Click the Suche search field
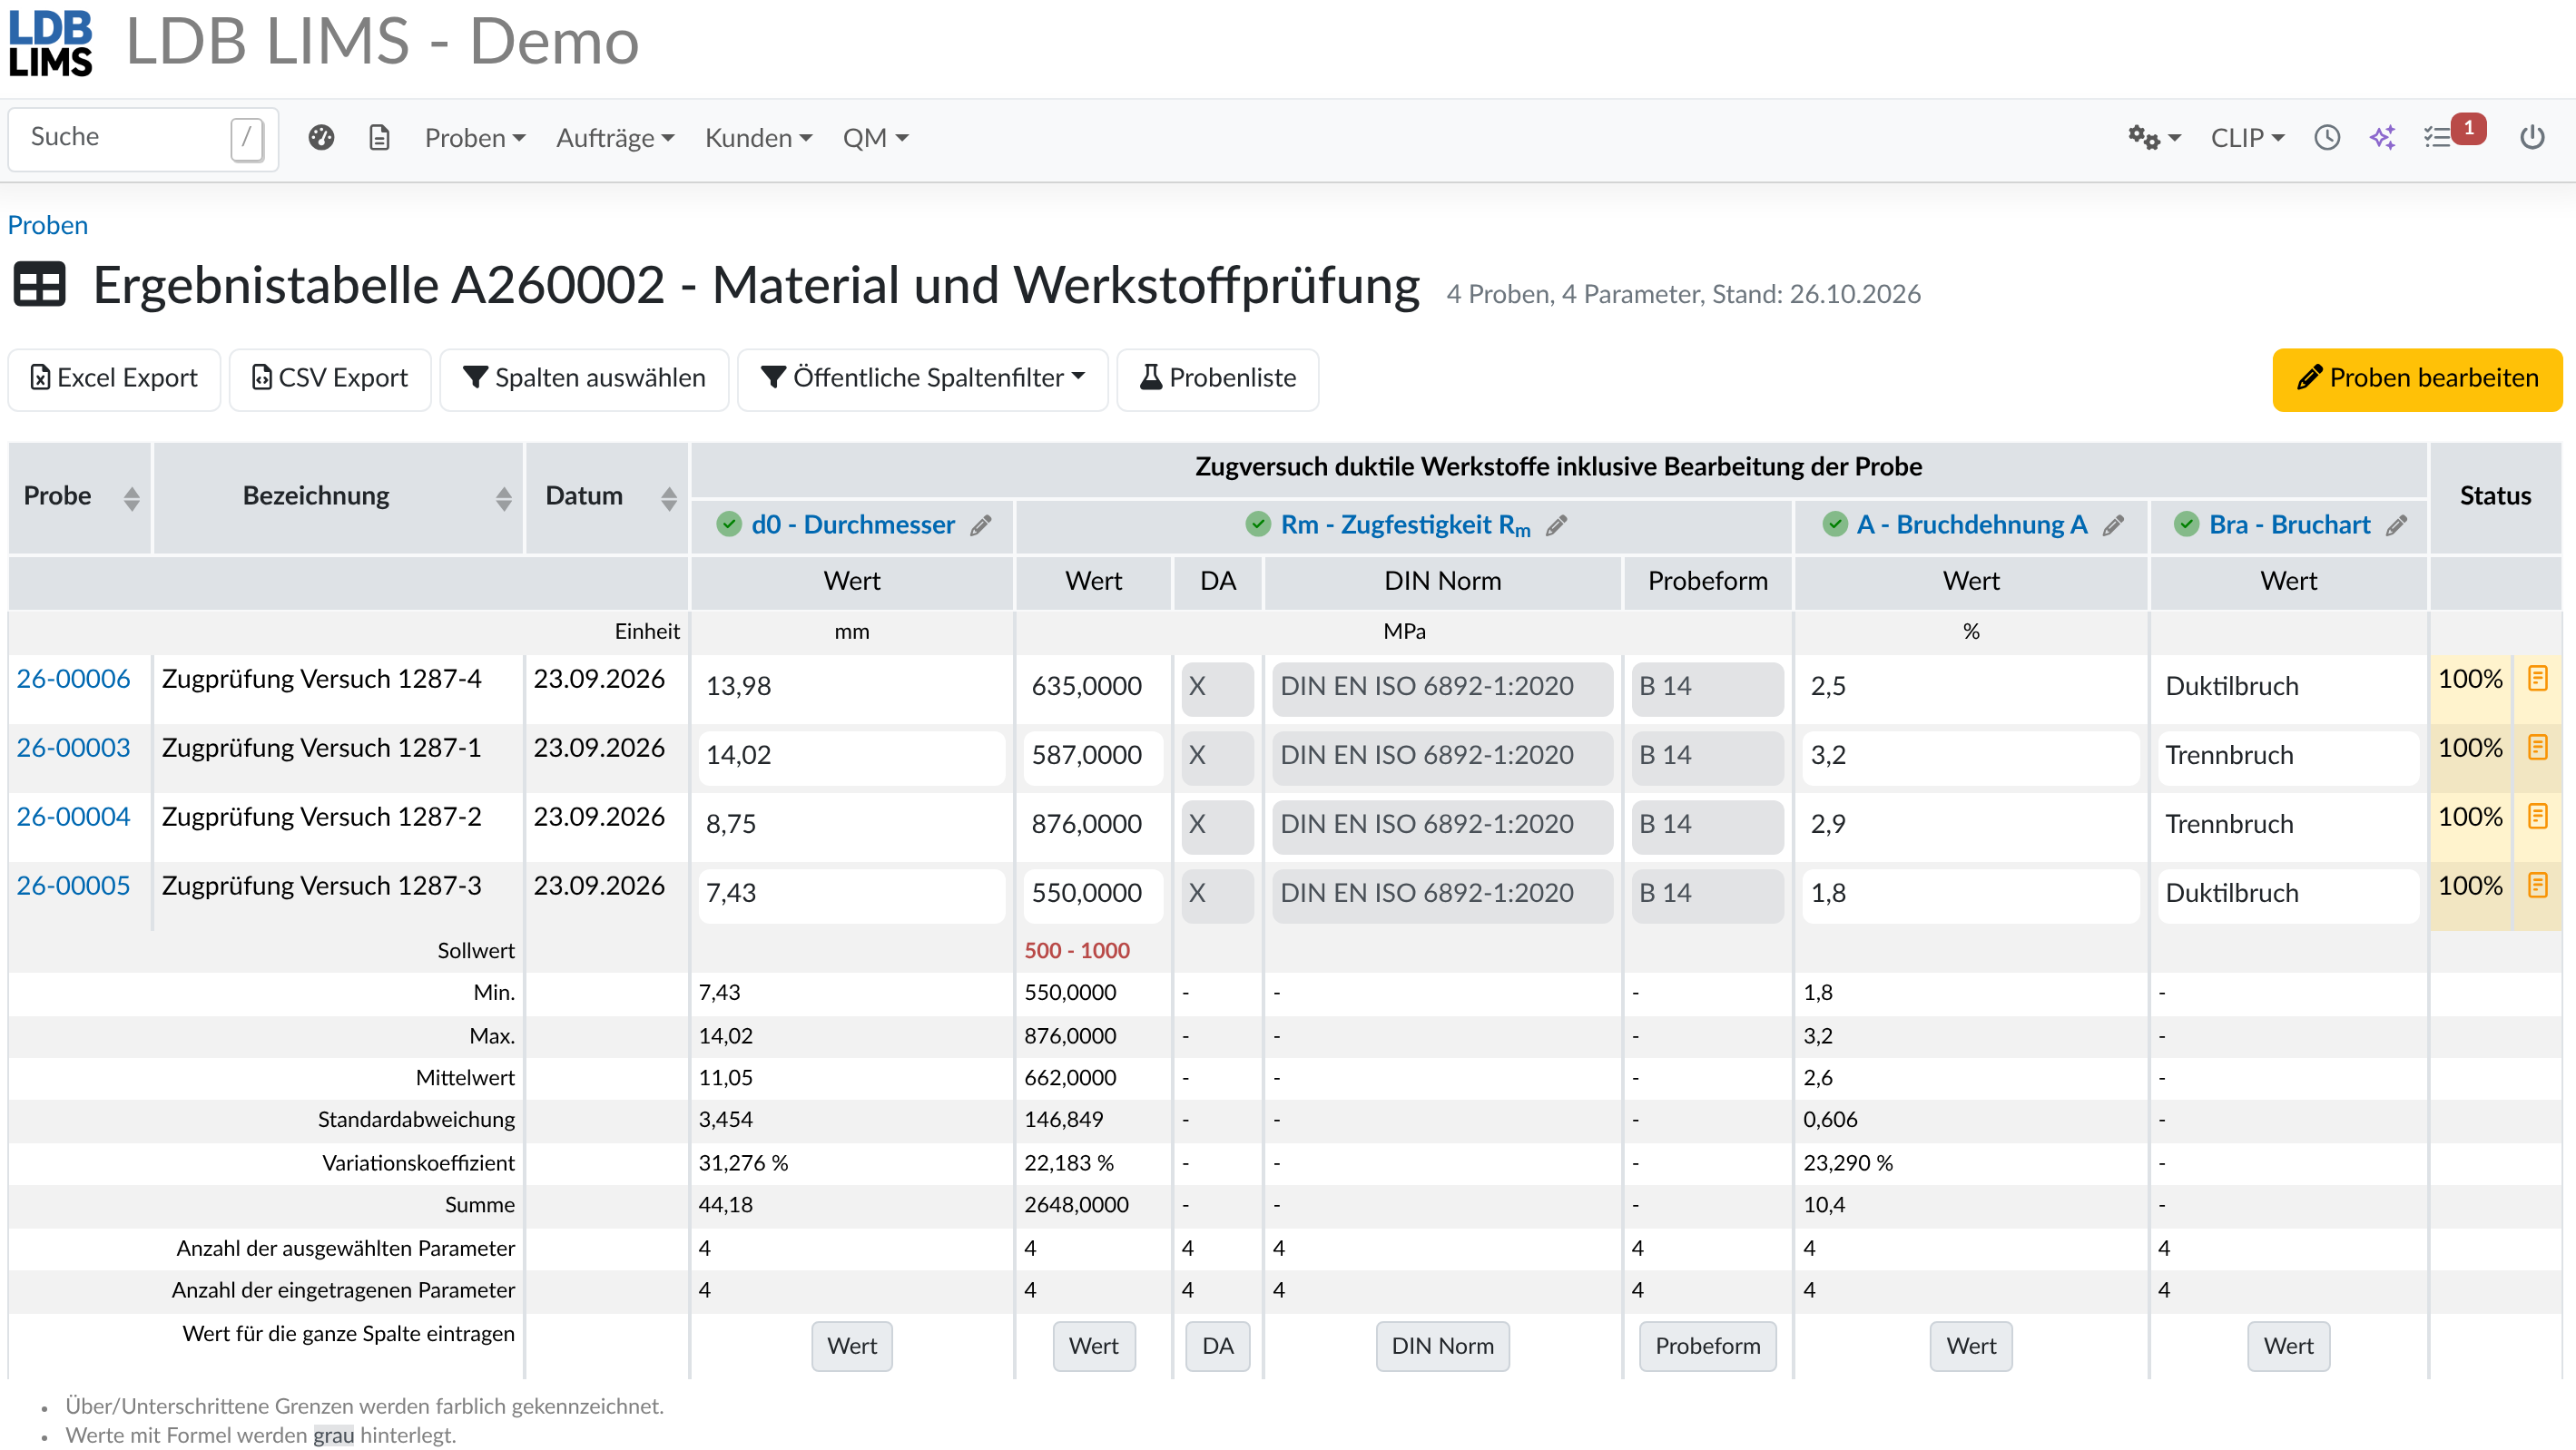 pyautogui.click(x=143, y=138)
